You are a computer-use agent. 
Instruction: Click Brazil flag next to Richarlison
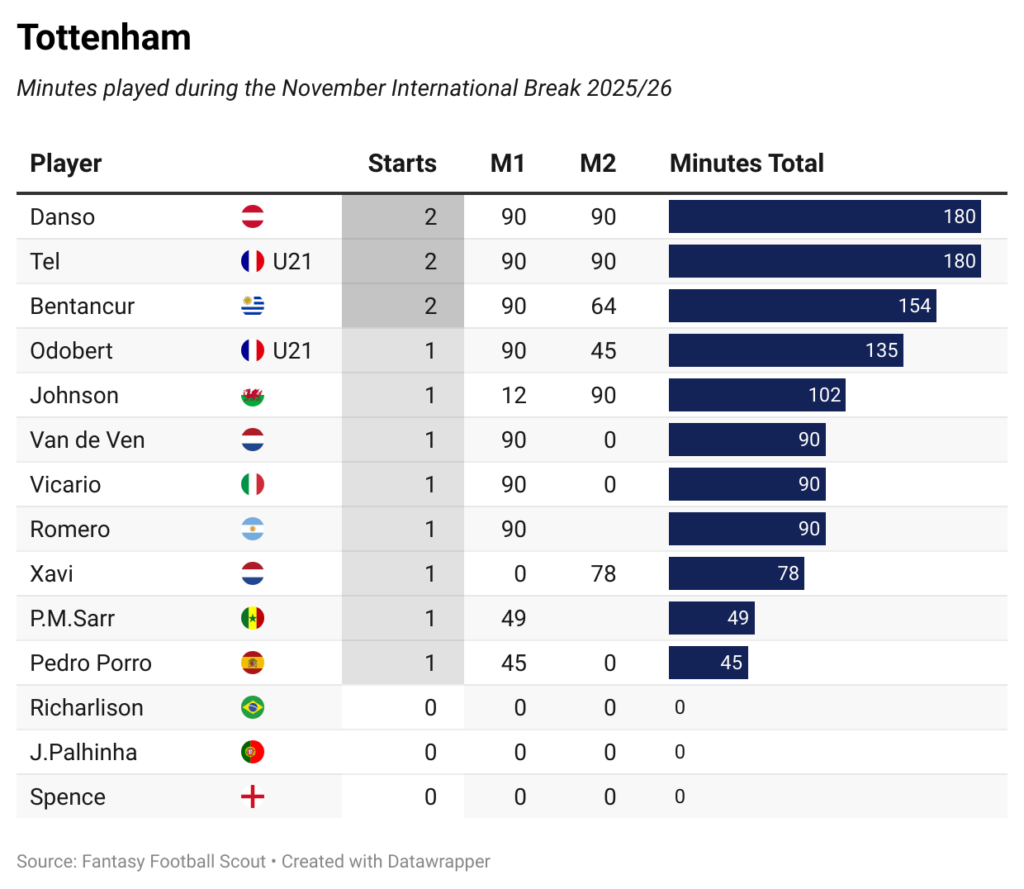tap(252, 708)
